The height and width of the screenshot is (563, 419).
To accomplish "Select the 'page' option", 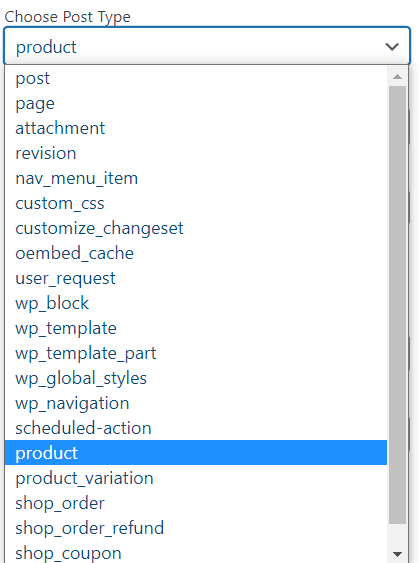I will coord(196,103).
